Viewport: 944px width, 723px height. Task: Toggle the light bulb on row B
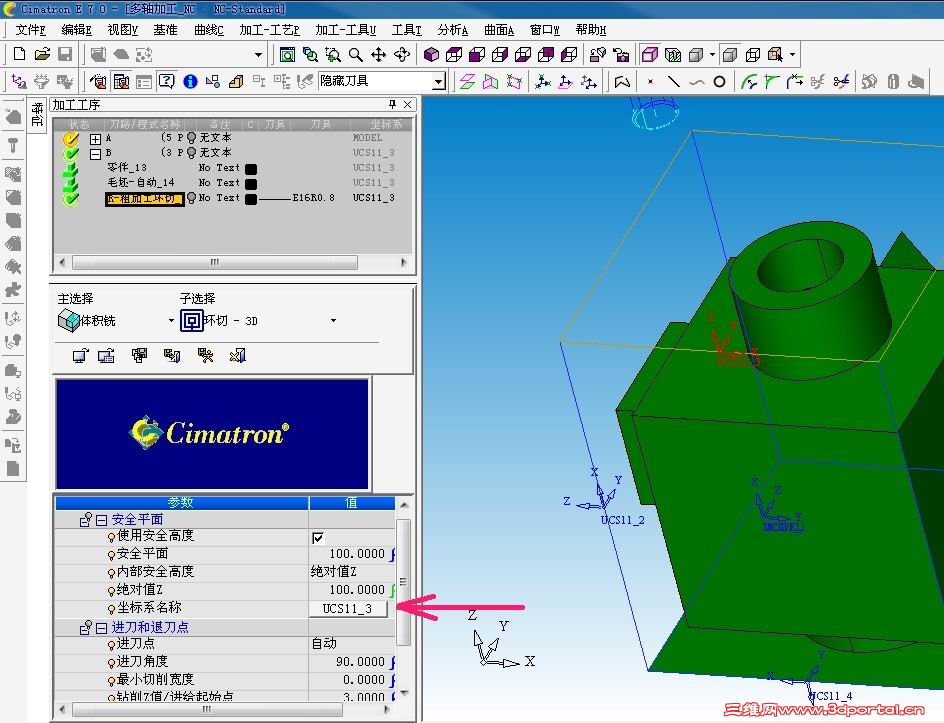pos(191,153)
